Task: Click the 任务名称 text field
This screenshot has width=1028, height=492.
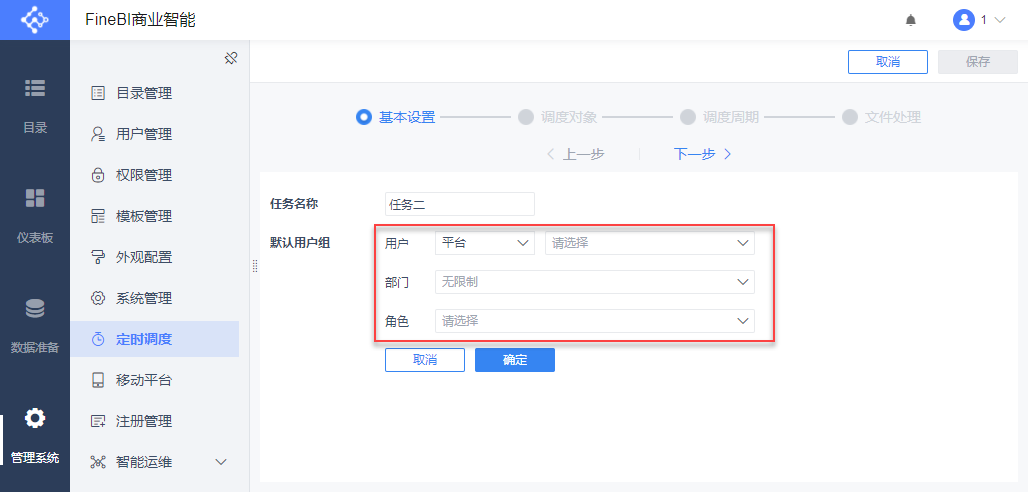Action: 459,204
